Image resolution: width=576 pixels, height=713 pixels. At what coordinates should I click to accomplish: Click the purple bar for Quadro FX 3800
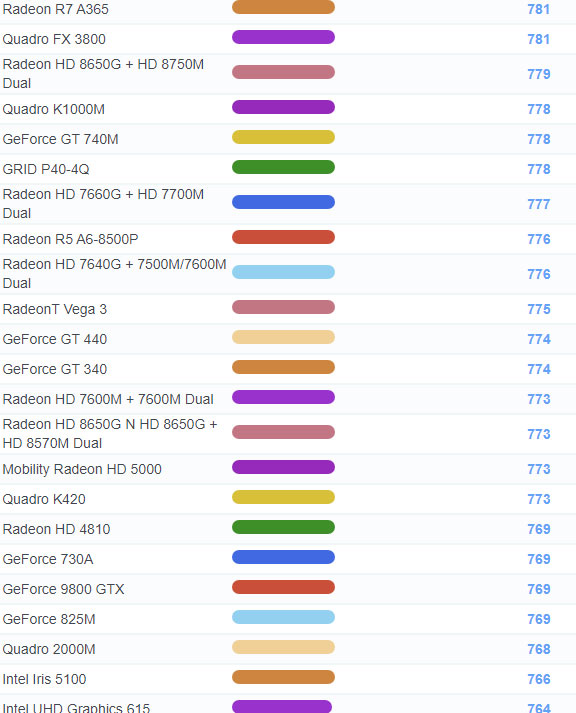click(x=283, y=37)
